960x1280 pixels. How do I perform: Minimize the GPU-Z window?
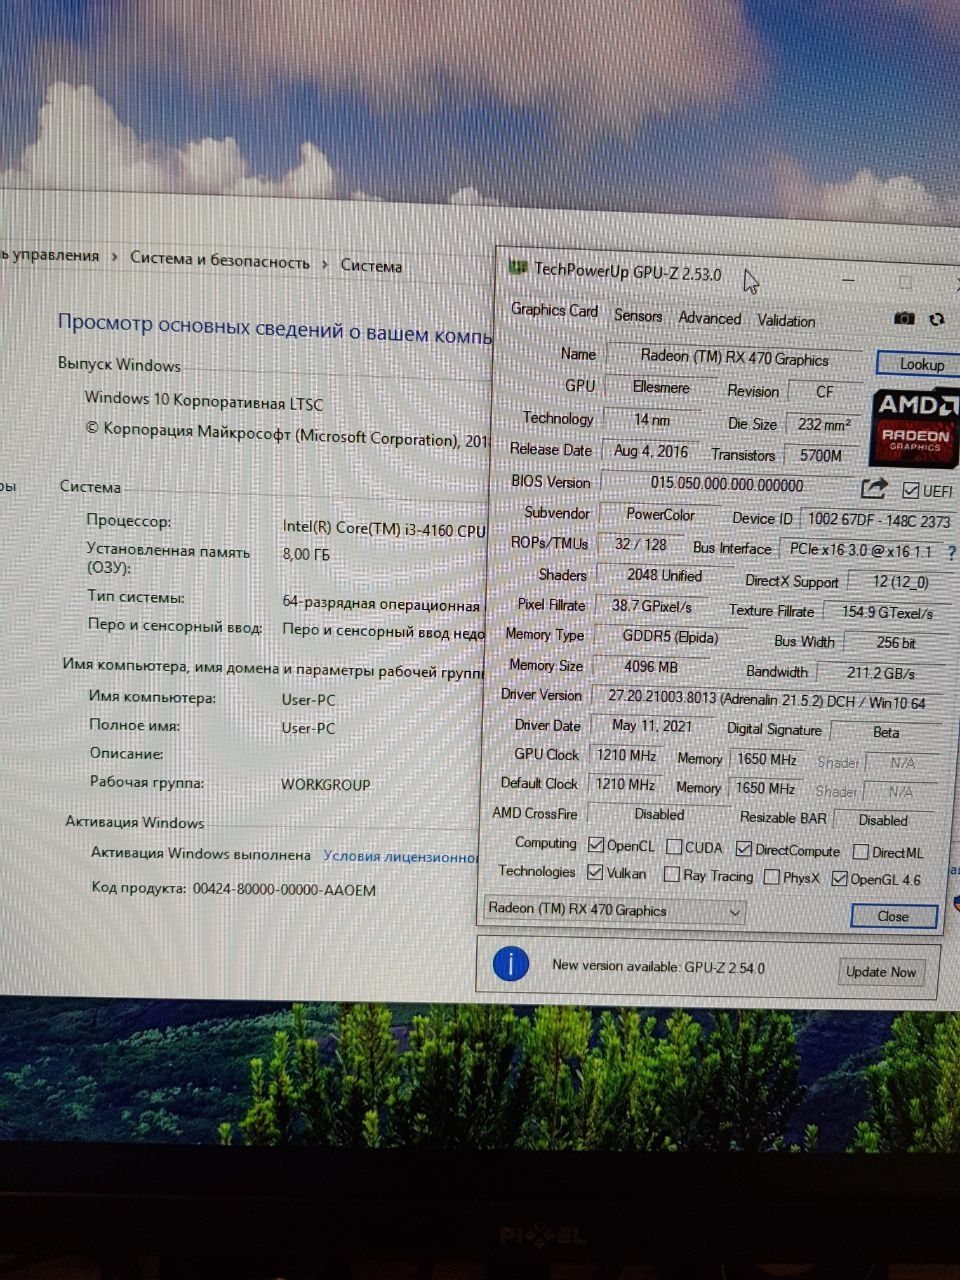(x=848, y=280)
